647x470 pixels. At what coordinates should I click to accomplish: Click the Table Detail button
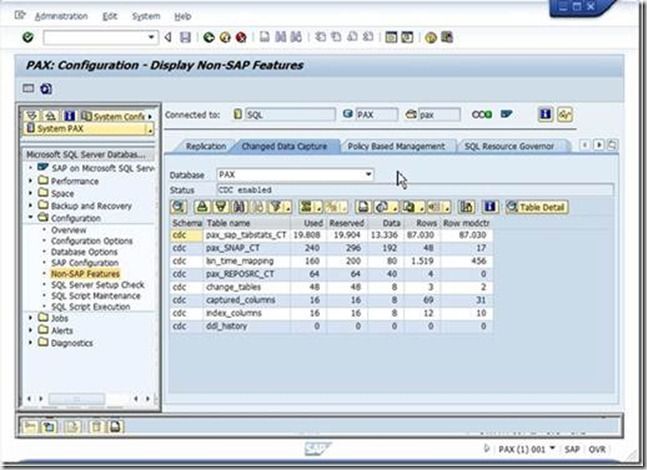[537, 207]
